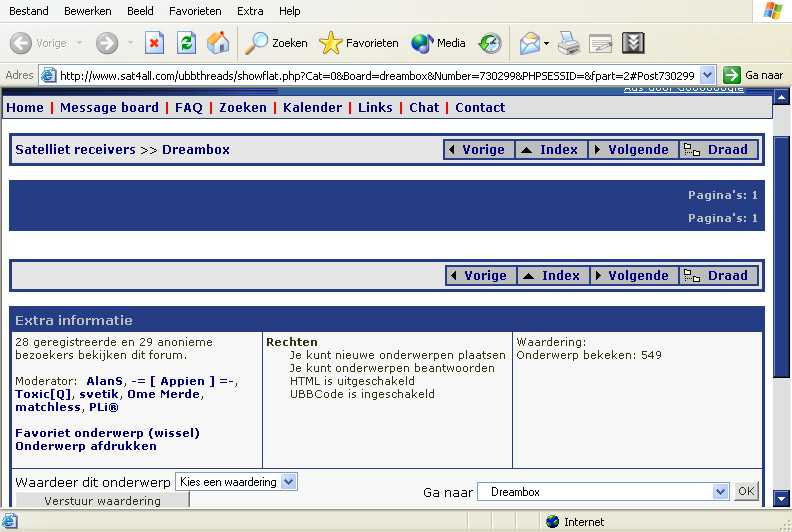Go to the Home site link
The image size is (792, 532).
(25, 107)
